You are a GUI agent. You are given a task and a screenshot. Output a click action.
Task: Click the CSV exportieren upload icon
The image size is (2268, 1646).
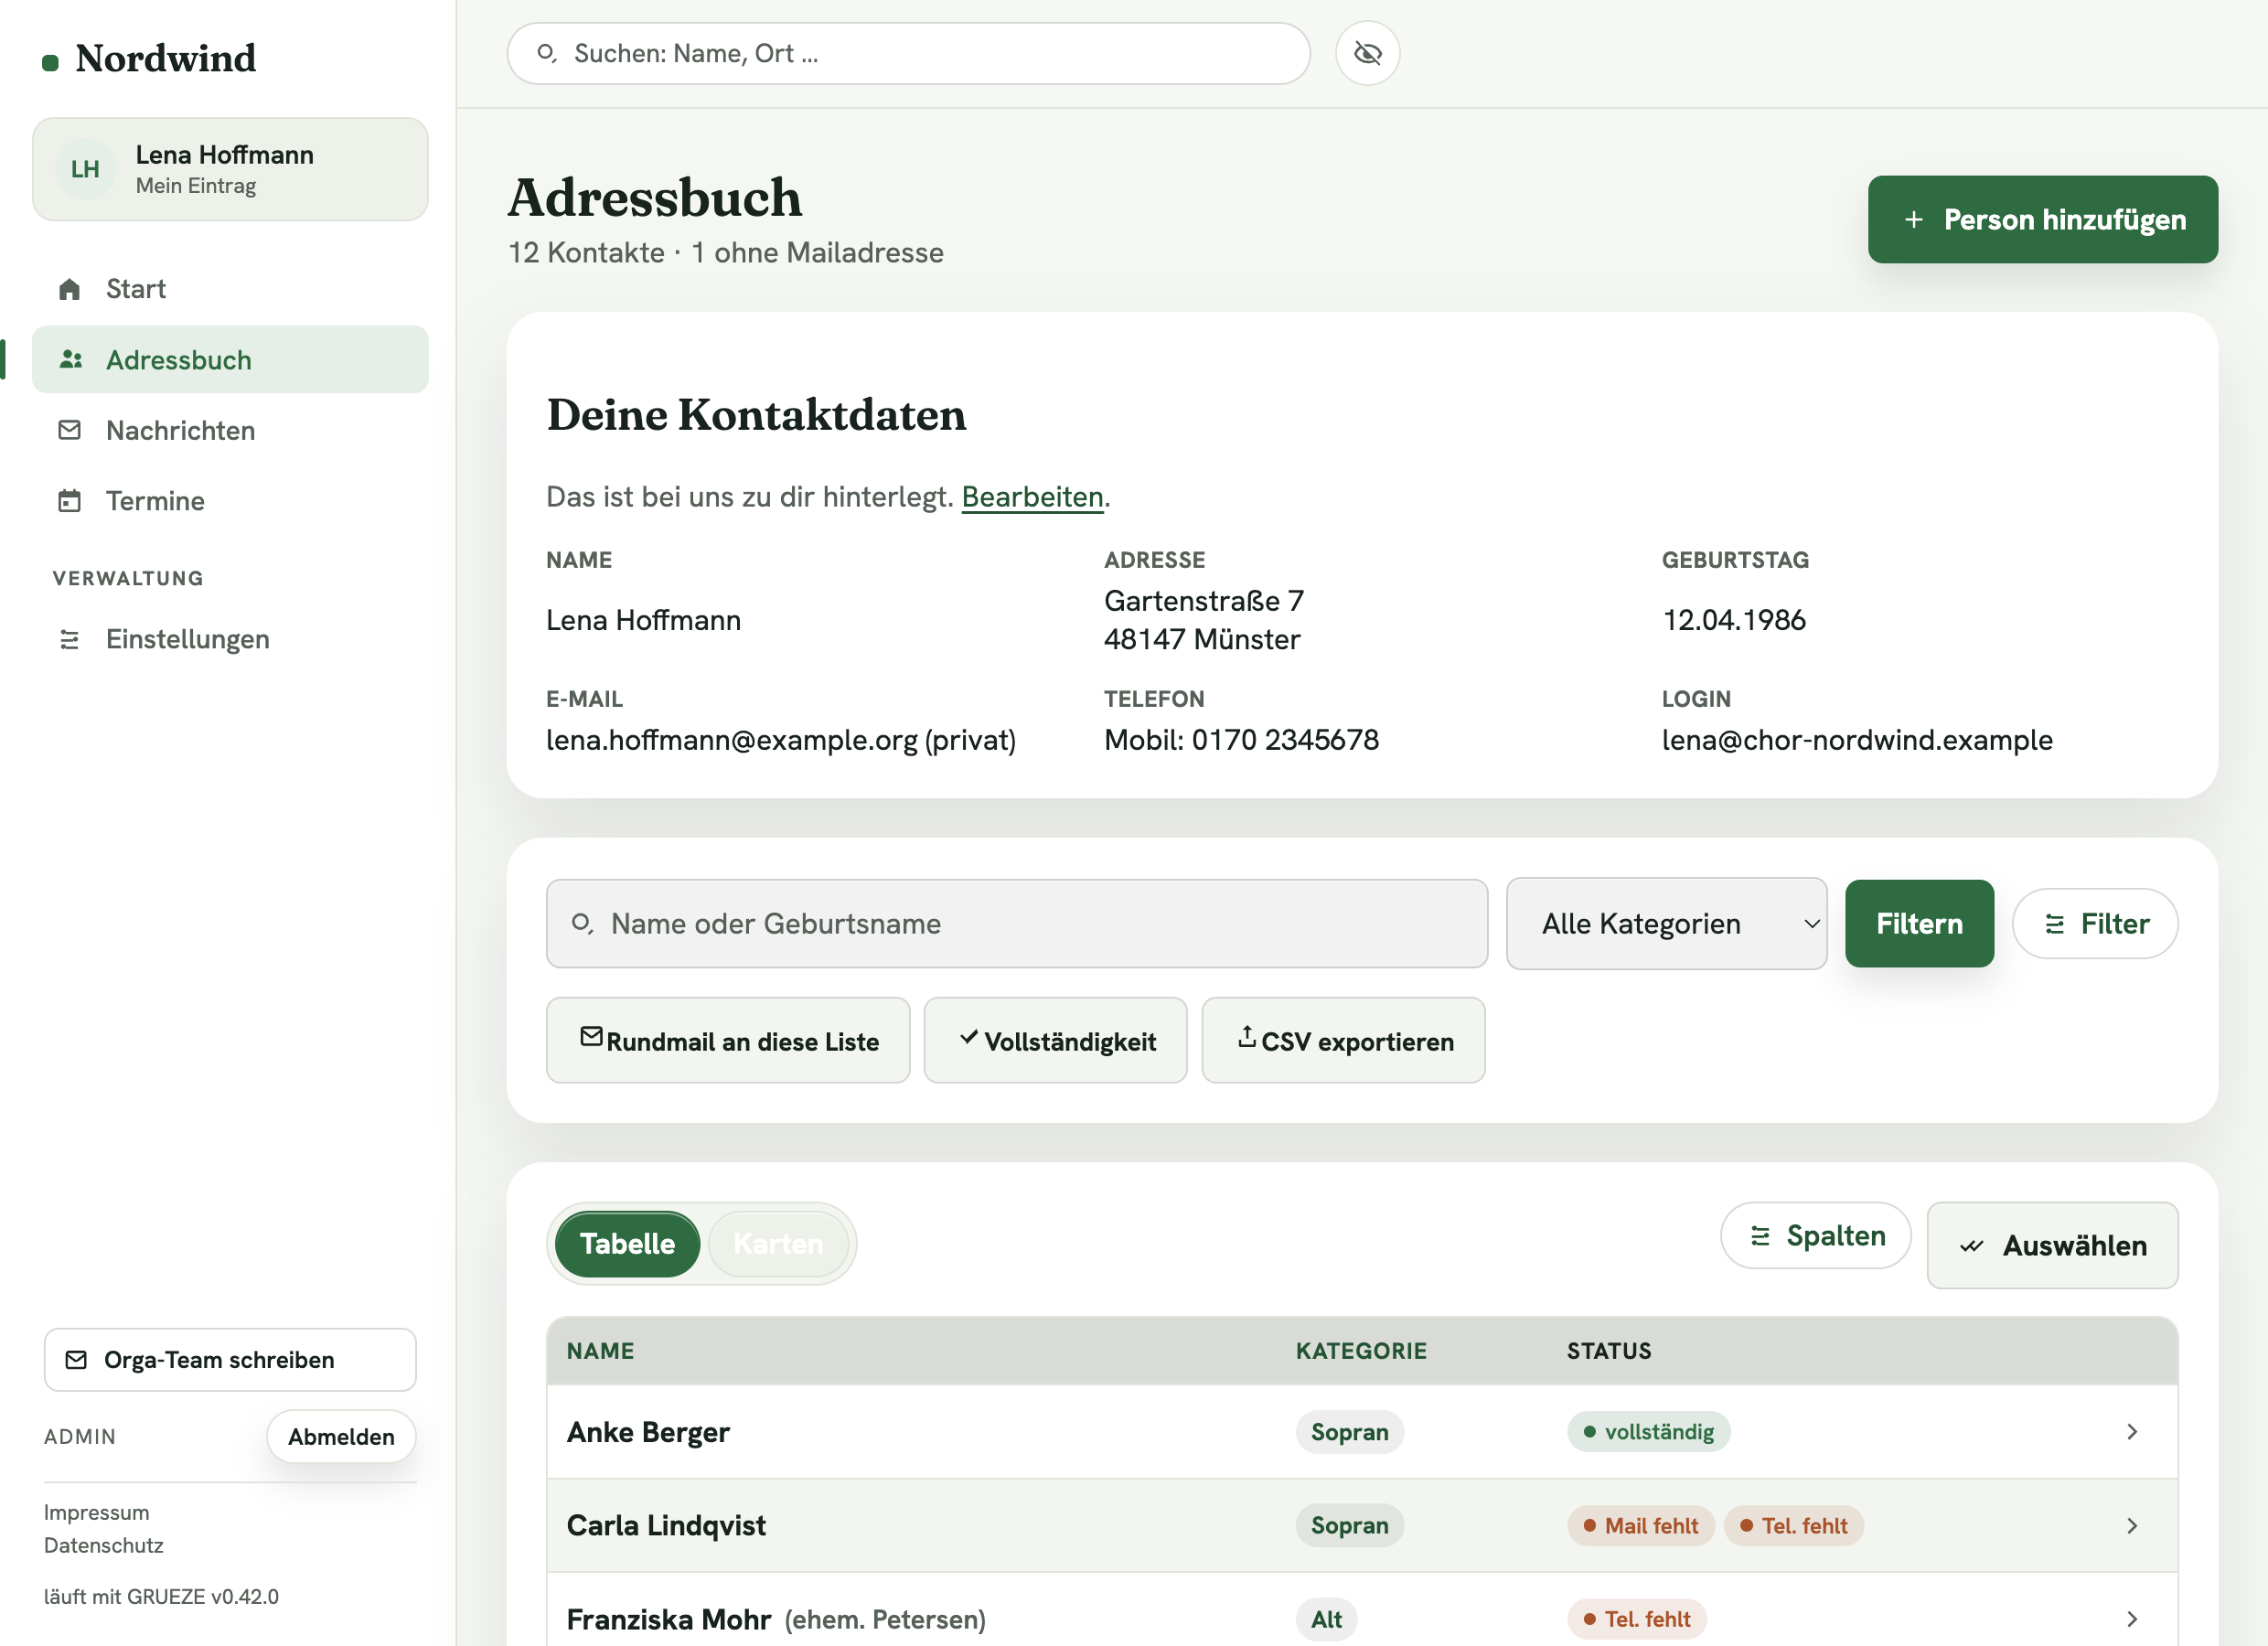click(x=1246, y=1037)
